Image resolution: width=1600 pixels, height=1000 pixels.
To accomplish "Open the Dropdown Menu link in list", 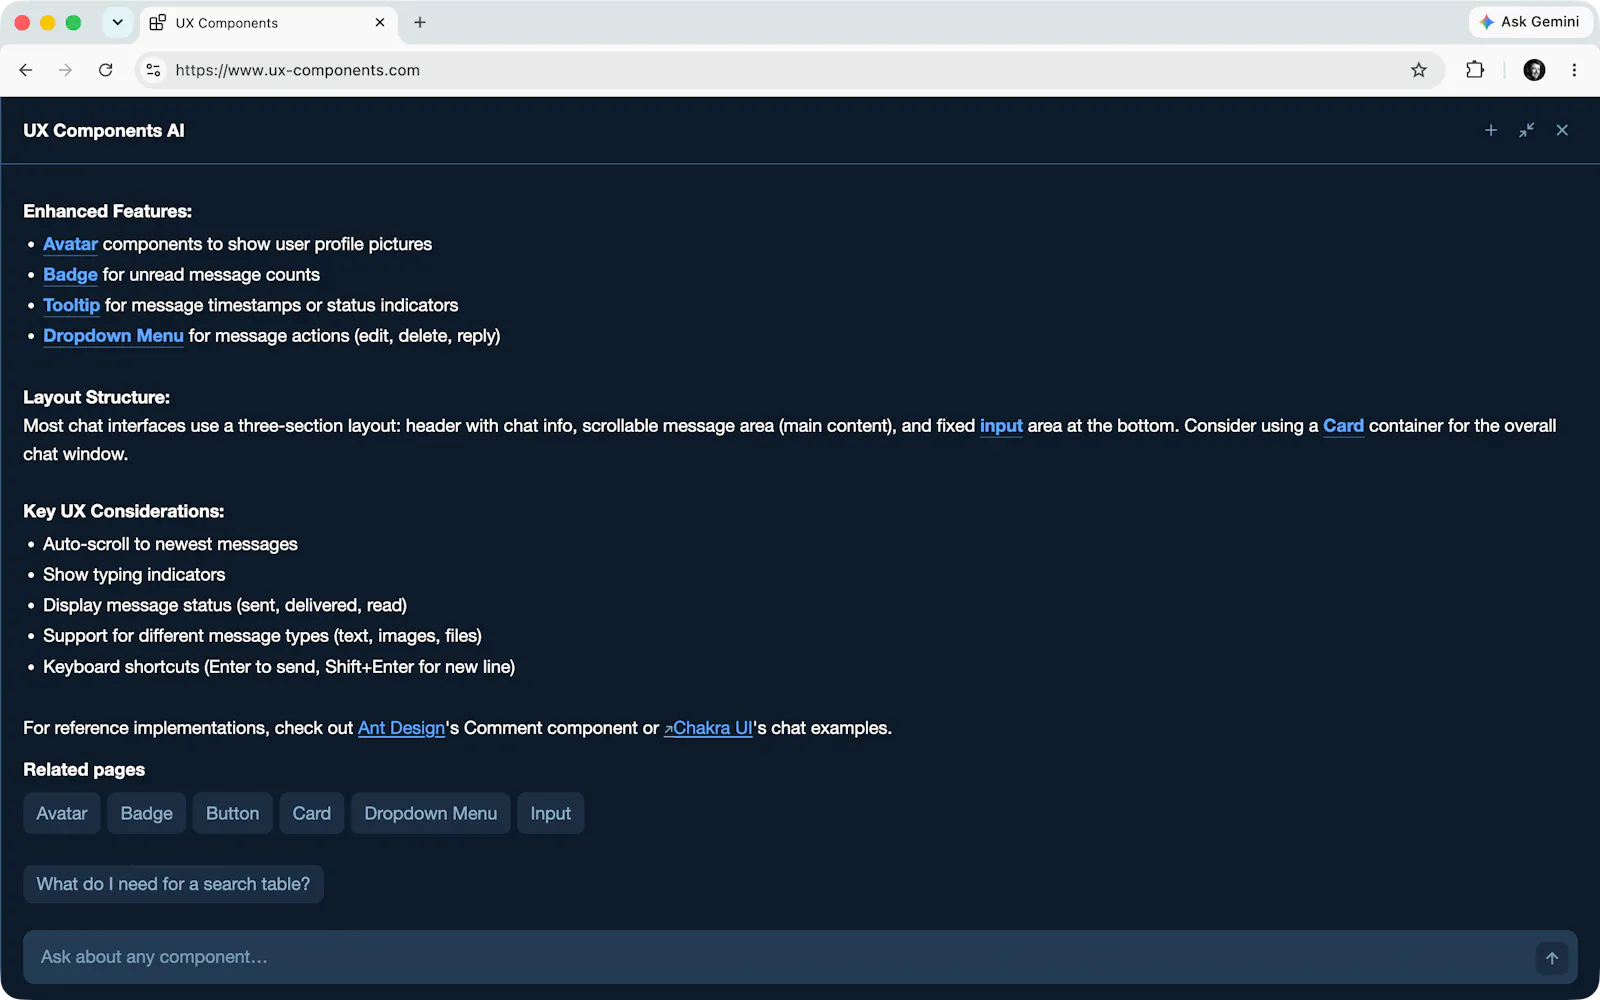I will click(113, 336).
